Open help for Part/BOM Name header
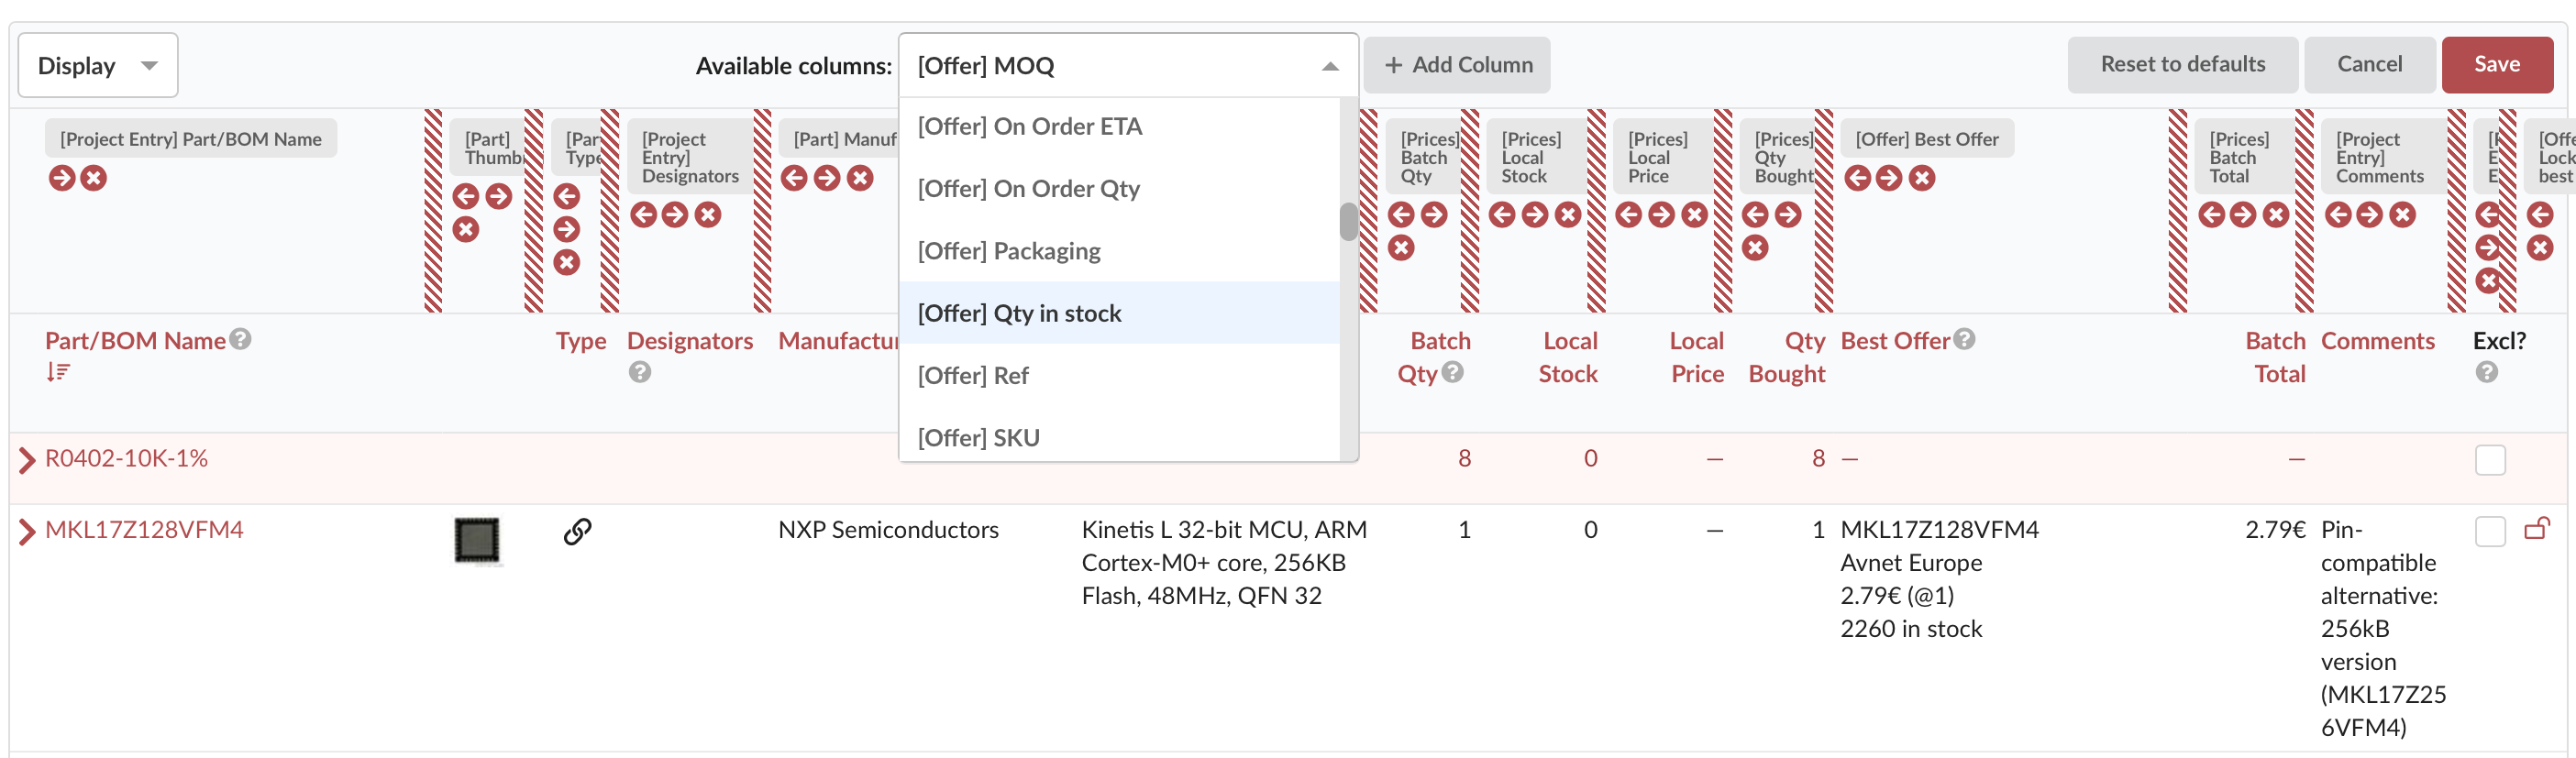The height and width of the screenshot is (758, 2576). click(x=240, y=340)
